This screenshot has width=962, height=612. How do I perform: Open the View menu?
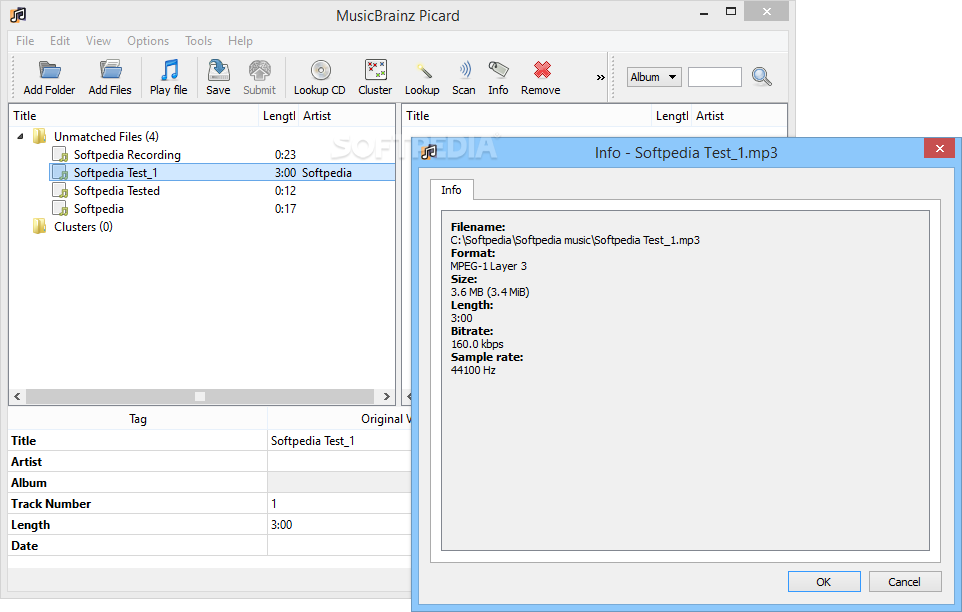(98, 41)
